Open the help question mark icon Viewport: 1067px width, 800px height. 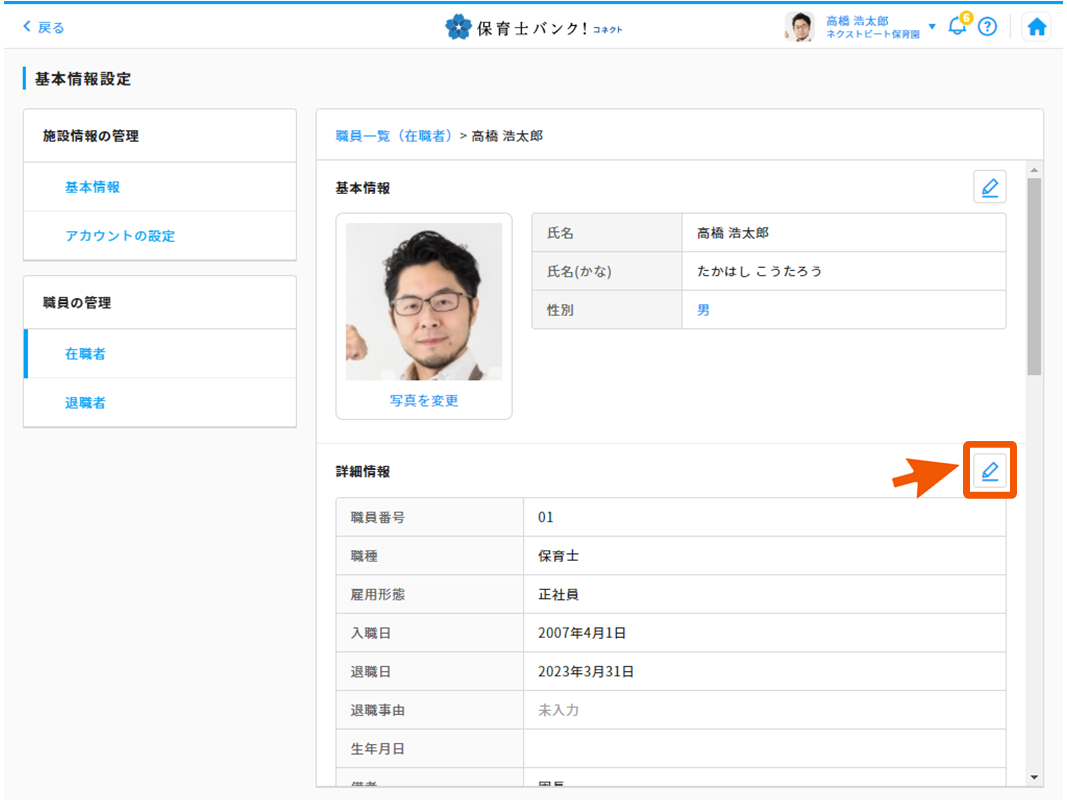pyautogui.click(x=987, y=27)
